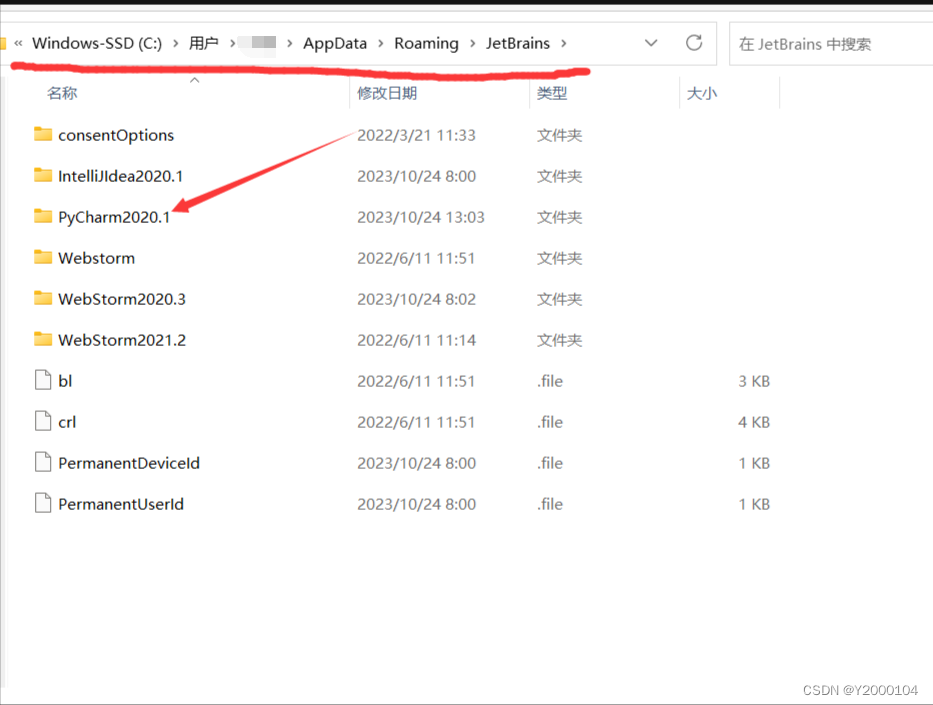Click the blurred username breadcrumb segment
The image size is (933, 705).
coord(258,43)
